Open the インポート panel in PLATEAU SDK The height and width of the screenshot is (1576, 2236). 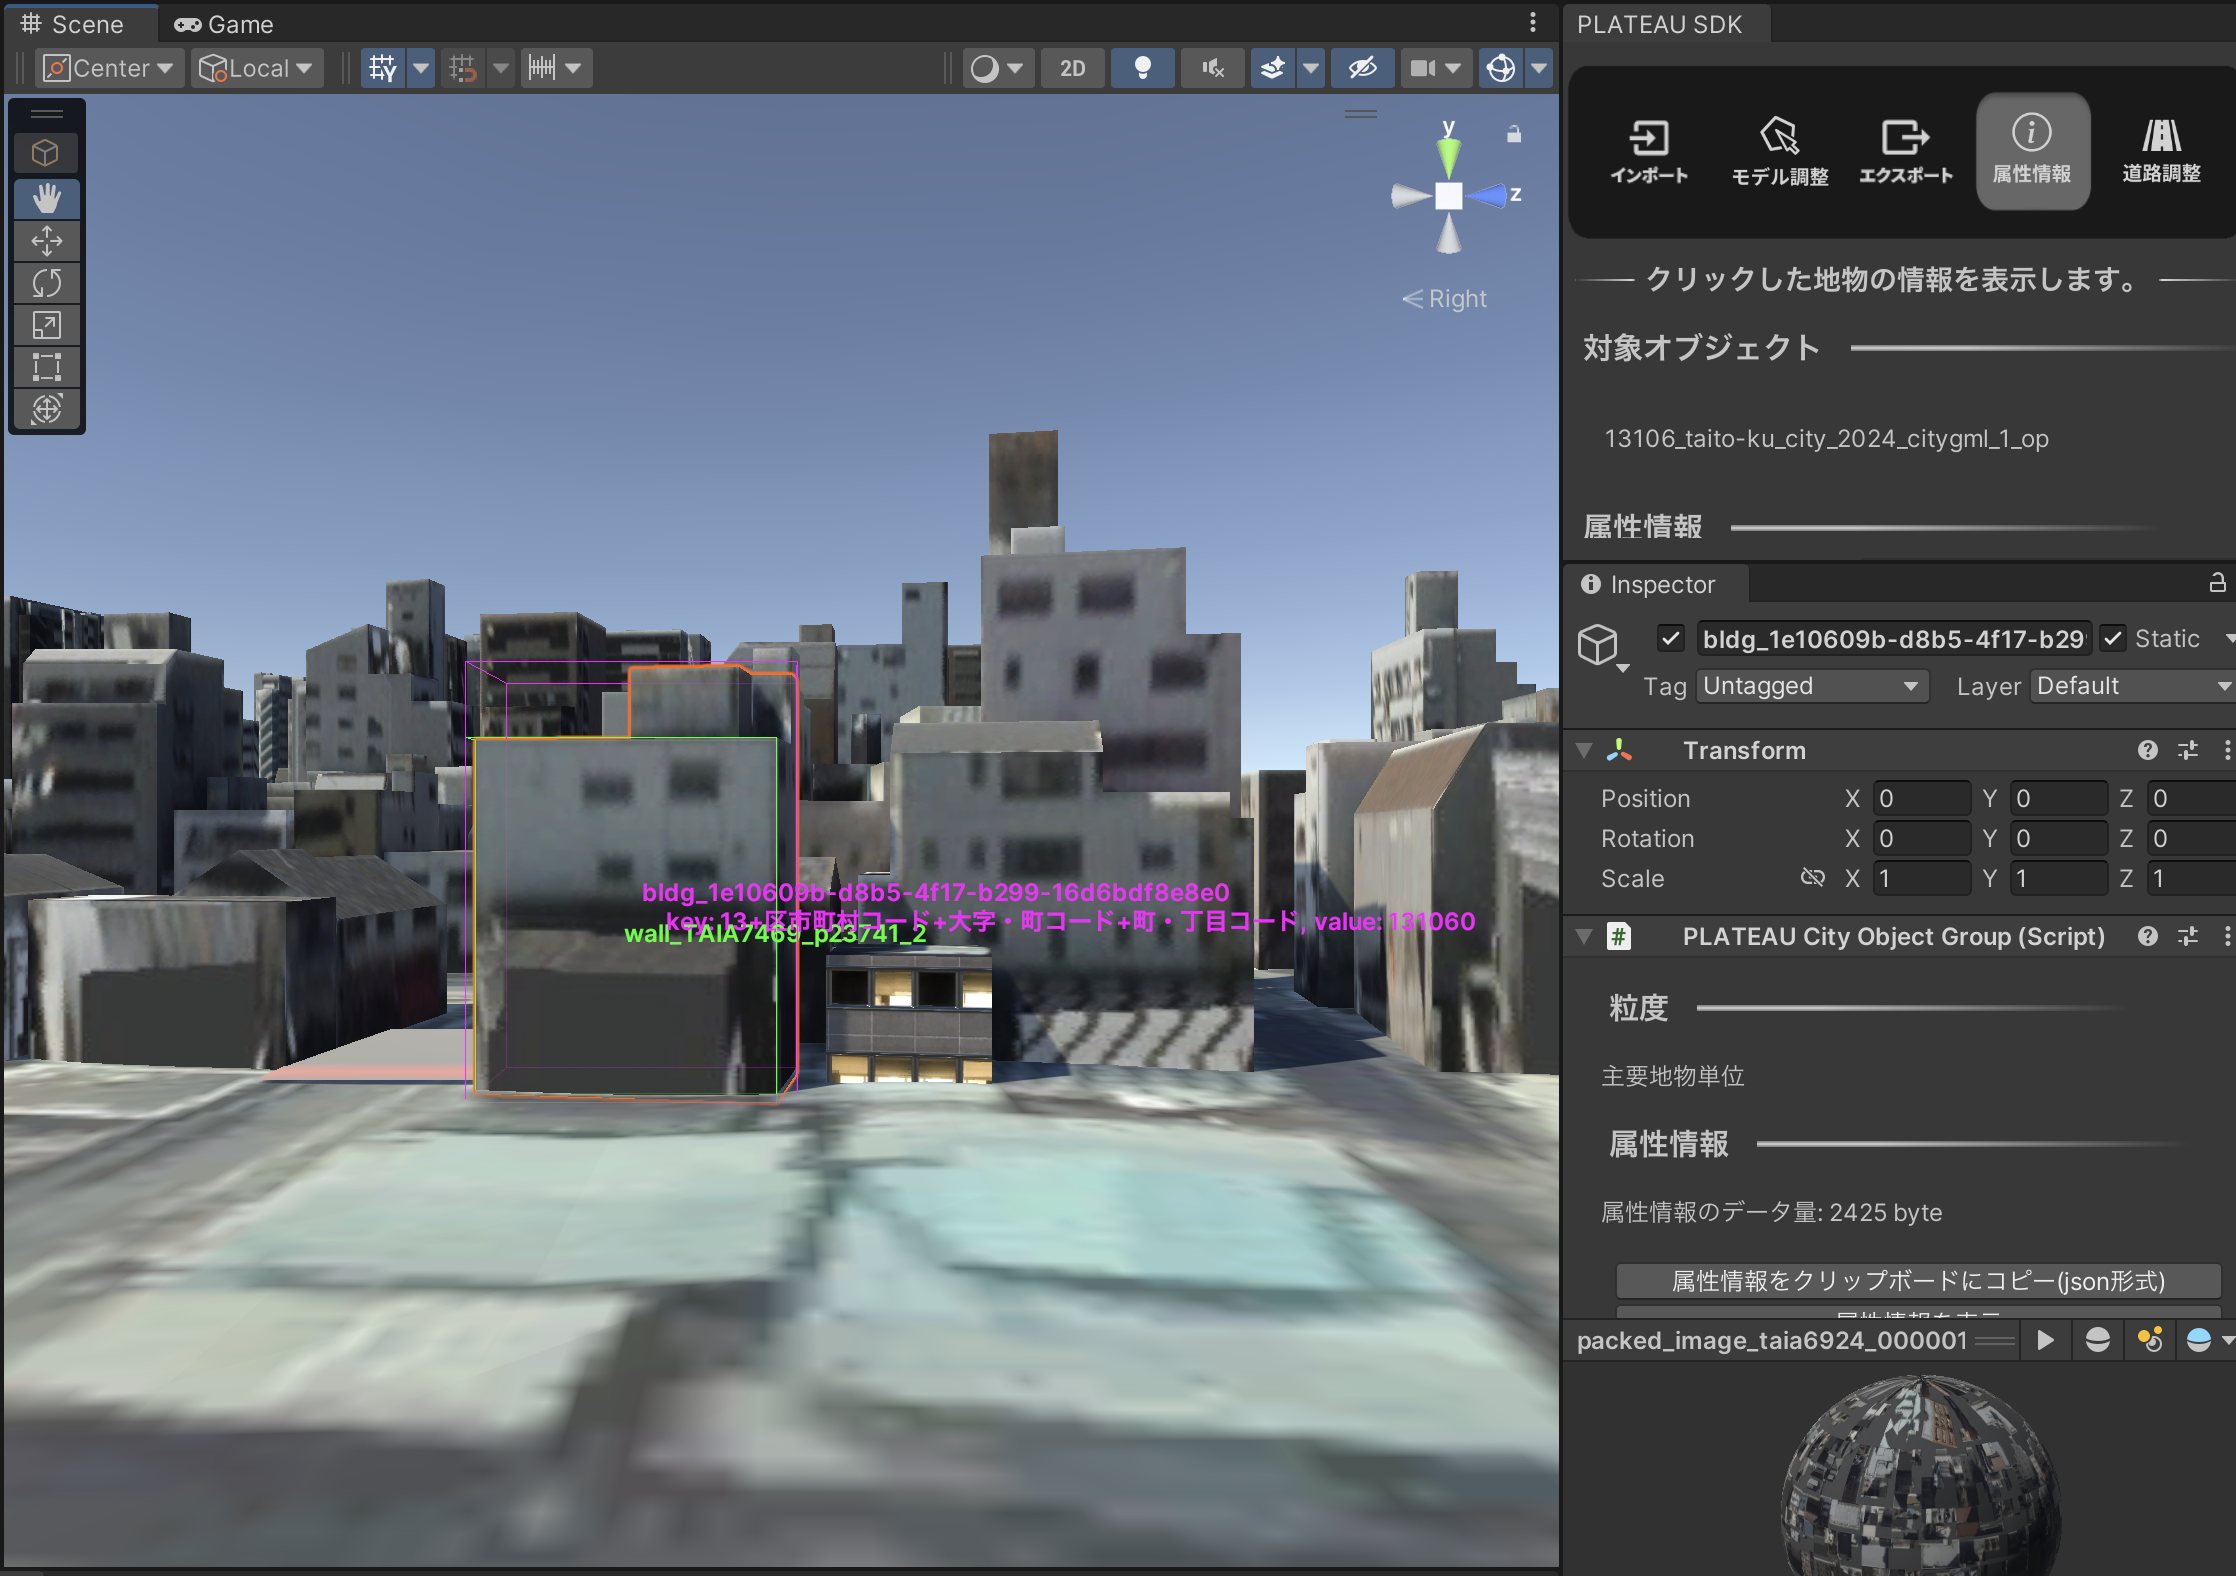pyautogui.click(x=1650, y=150)
